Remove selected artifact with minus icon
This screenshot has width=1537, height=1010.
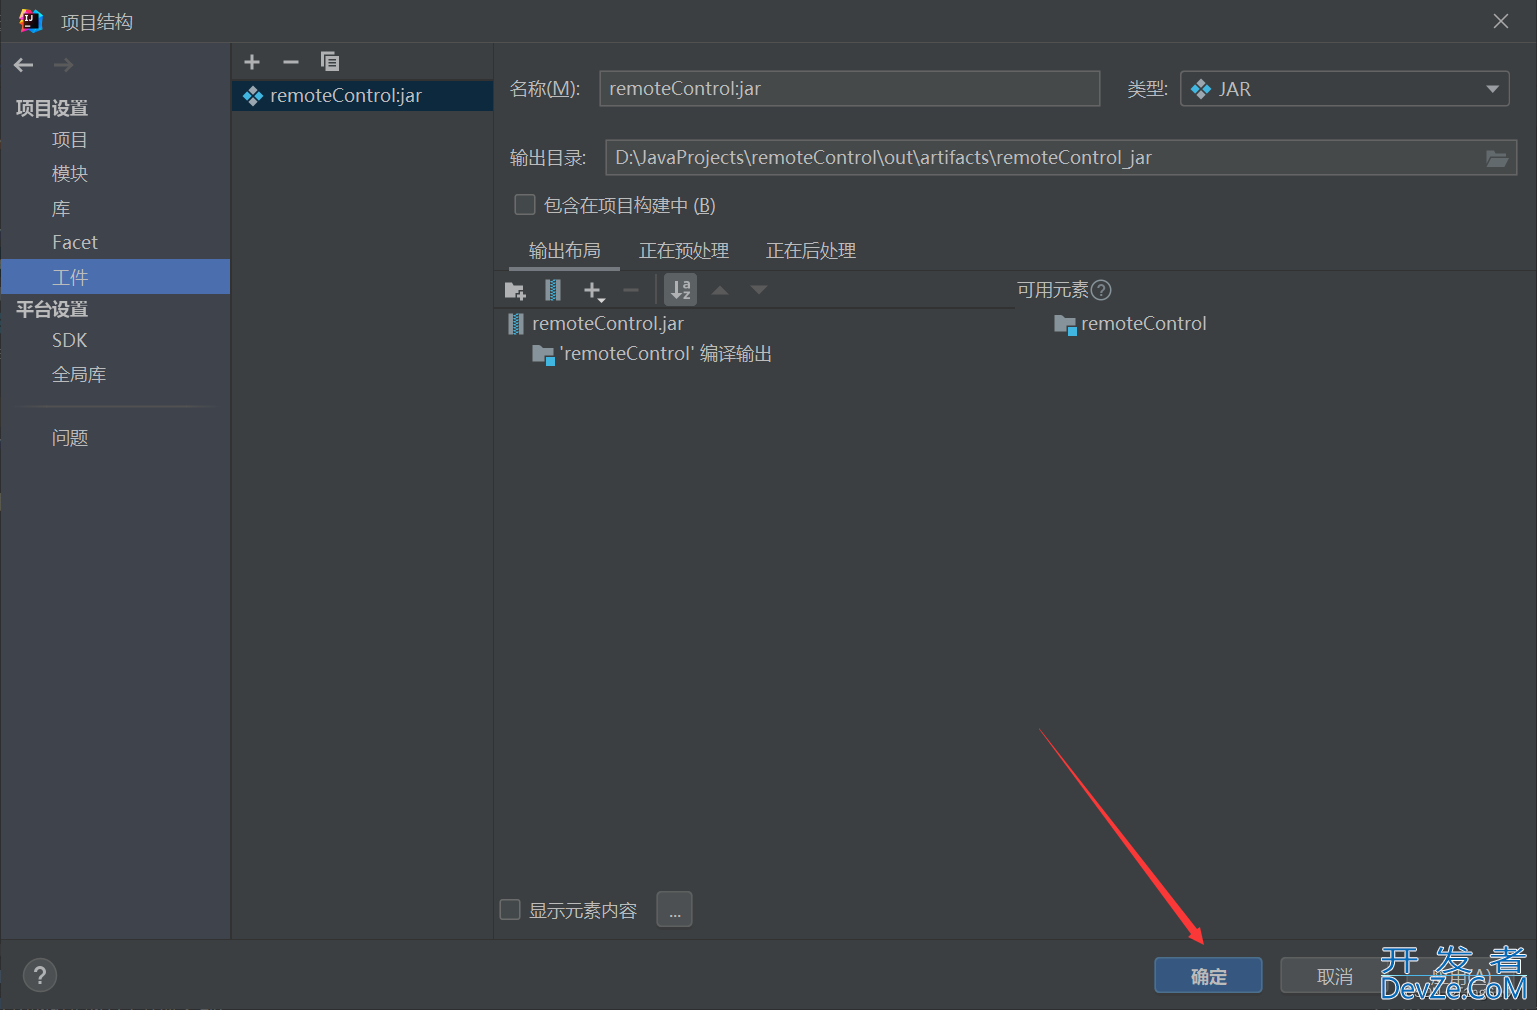291,62
